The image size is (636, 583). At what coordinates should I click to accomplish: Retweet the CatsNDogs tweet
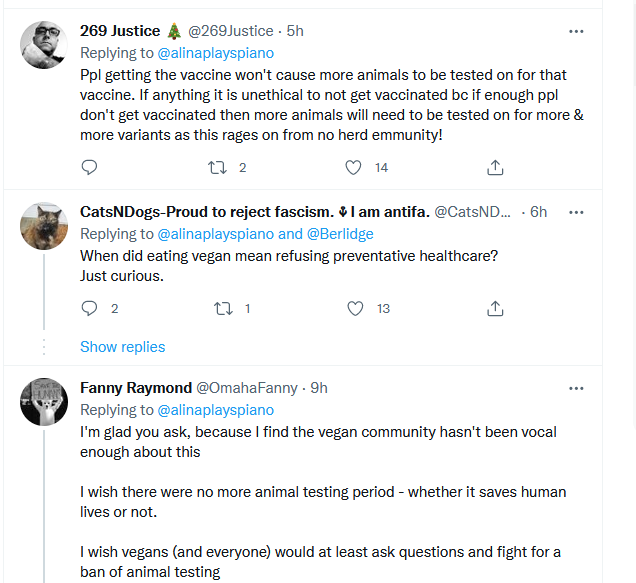click(x=224, y=309)
